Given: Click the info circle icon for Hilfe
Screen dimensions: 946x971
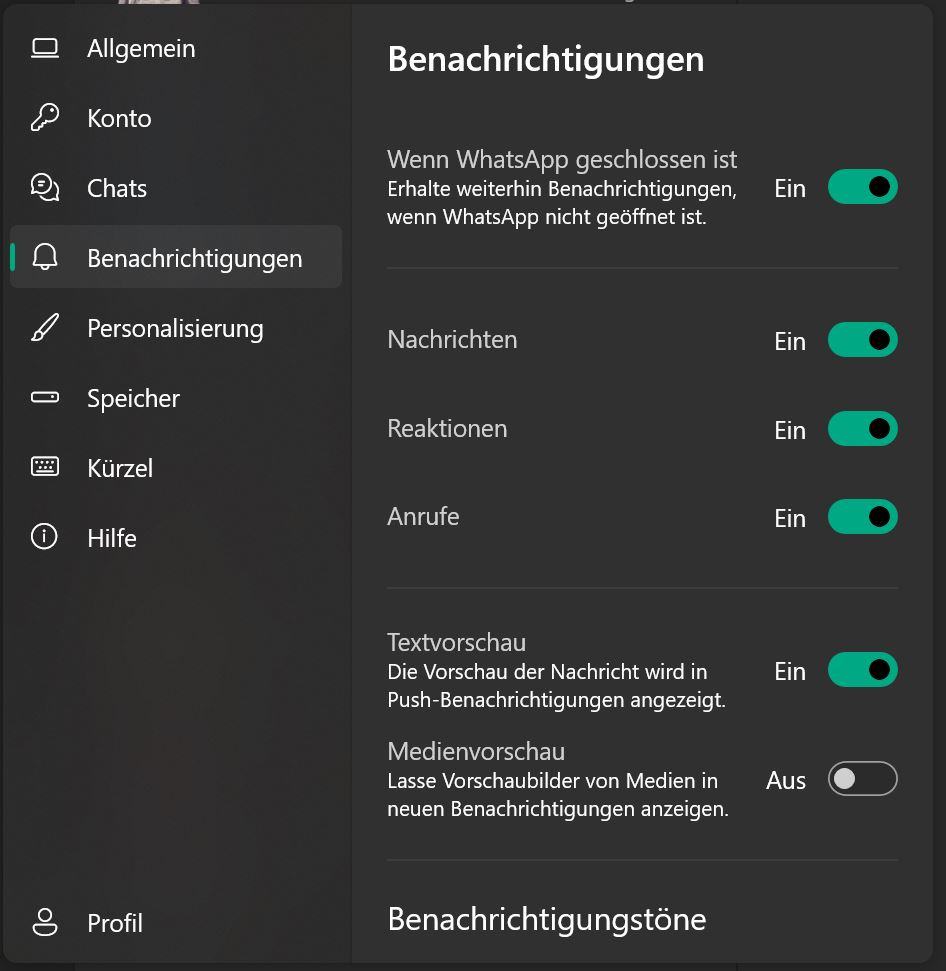Looking at the screenshot, I should click(x=45, y=538).
